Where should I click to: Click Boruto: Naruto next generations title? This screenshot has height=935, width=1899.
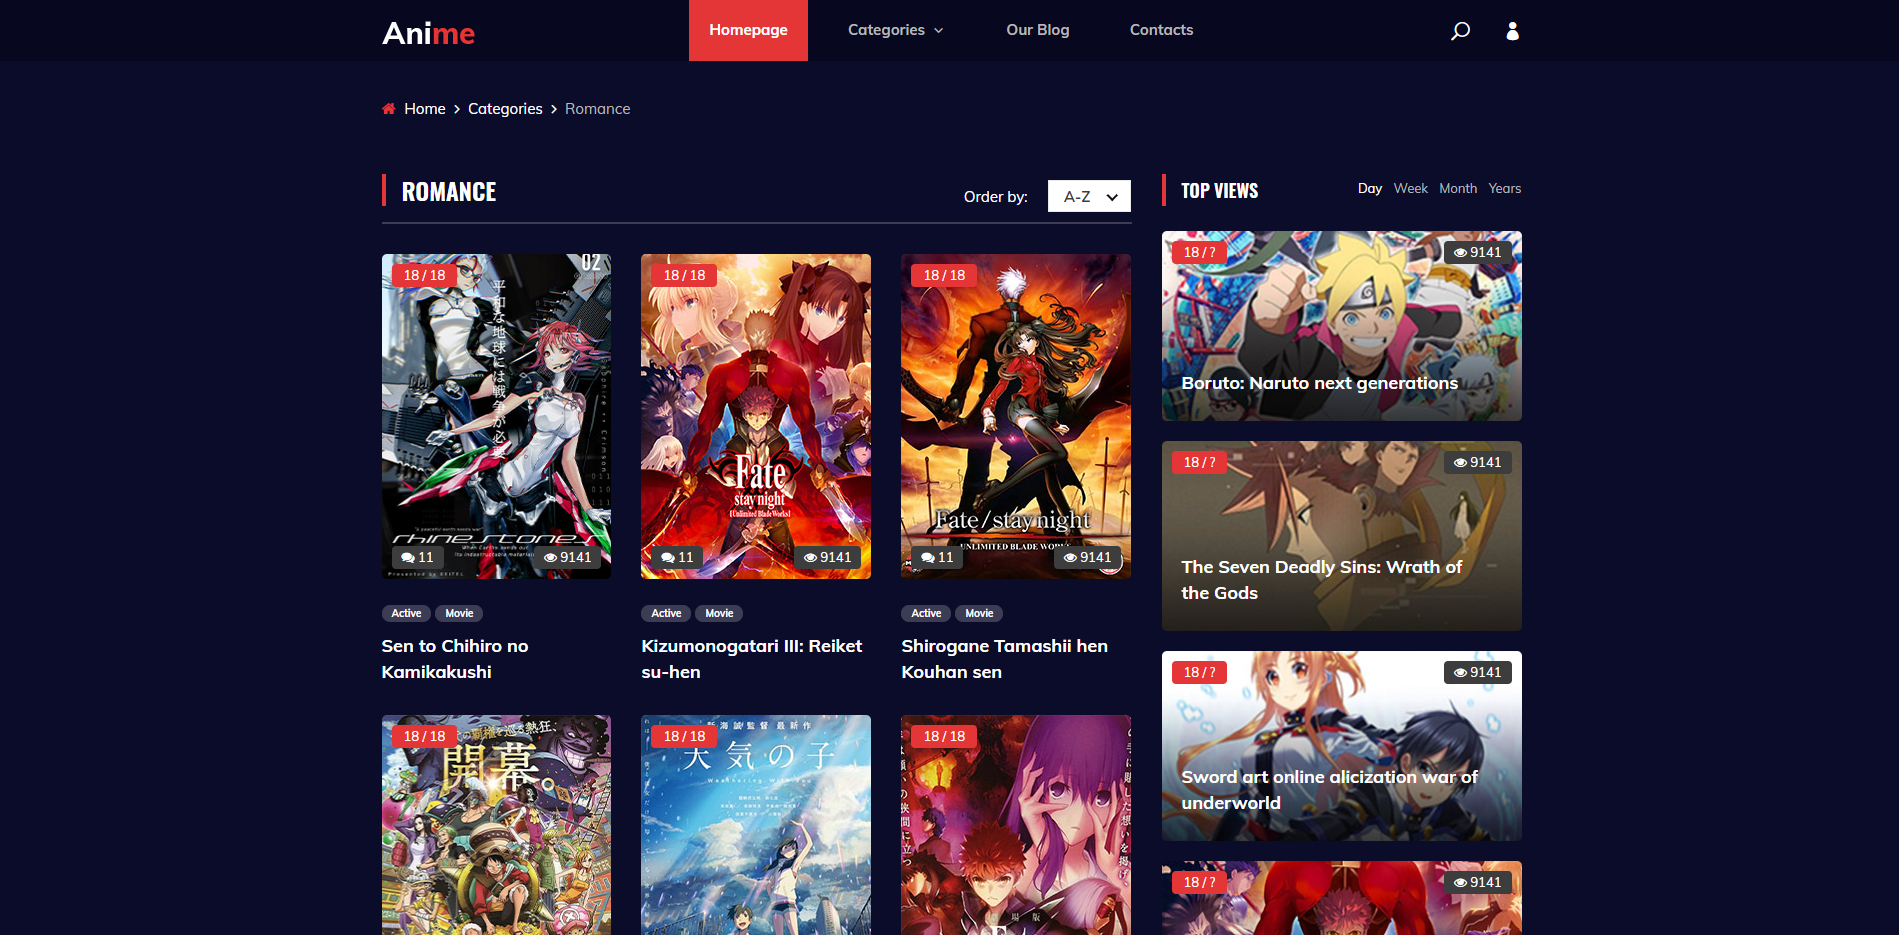(x=1319, y=383)
